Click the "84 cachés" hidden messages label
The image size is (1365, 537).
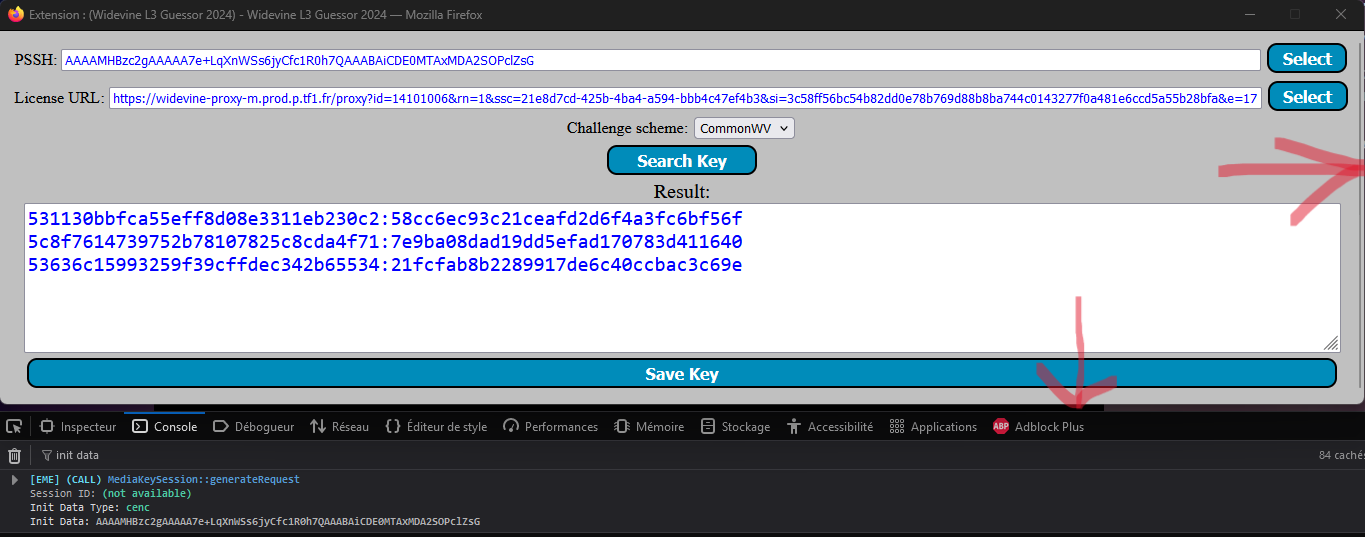click(1340, 455)
